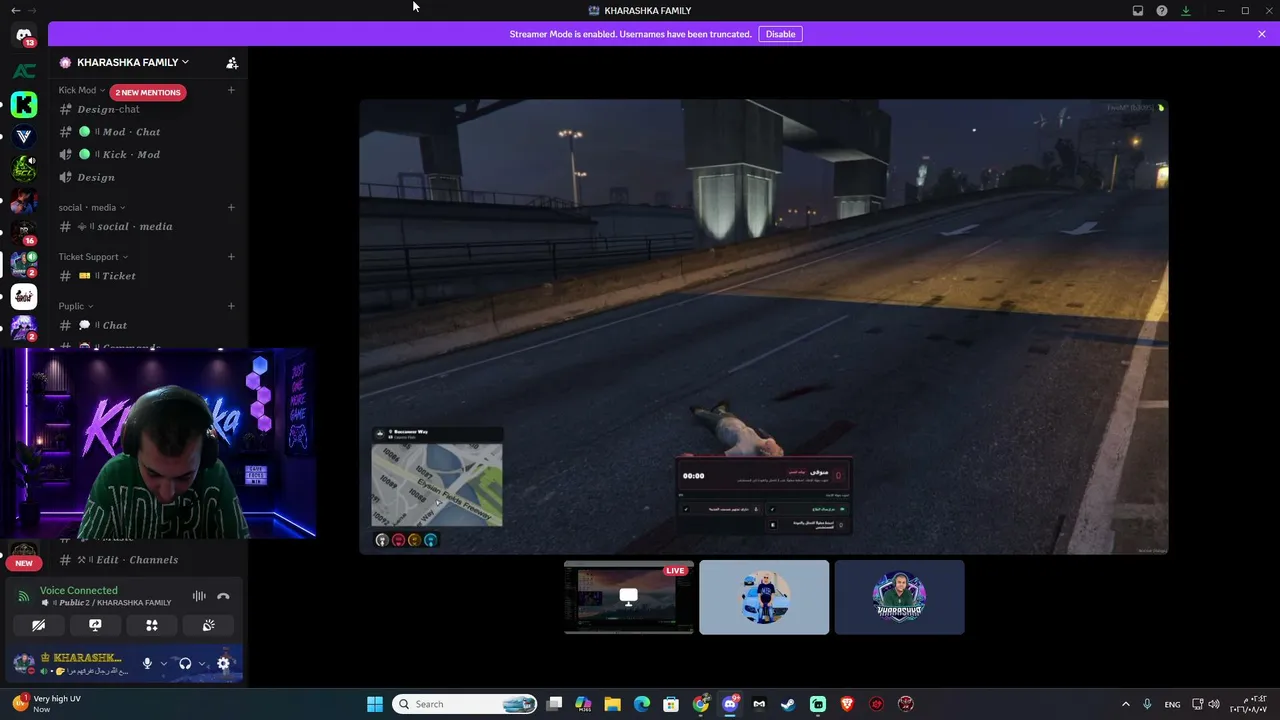Open the headphone output options arrow
1280x720 pixels.
pos(201,663)
